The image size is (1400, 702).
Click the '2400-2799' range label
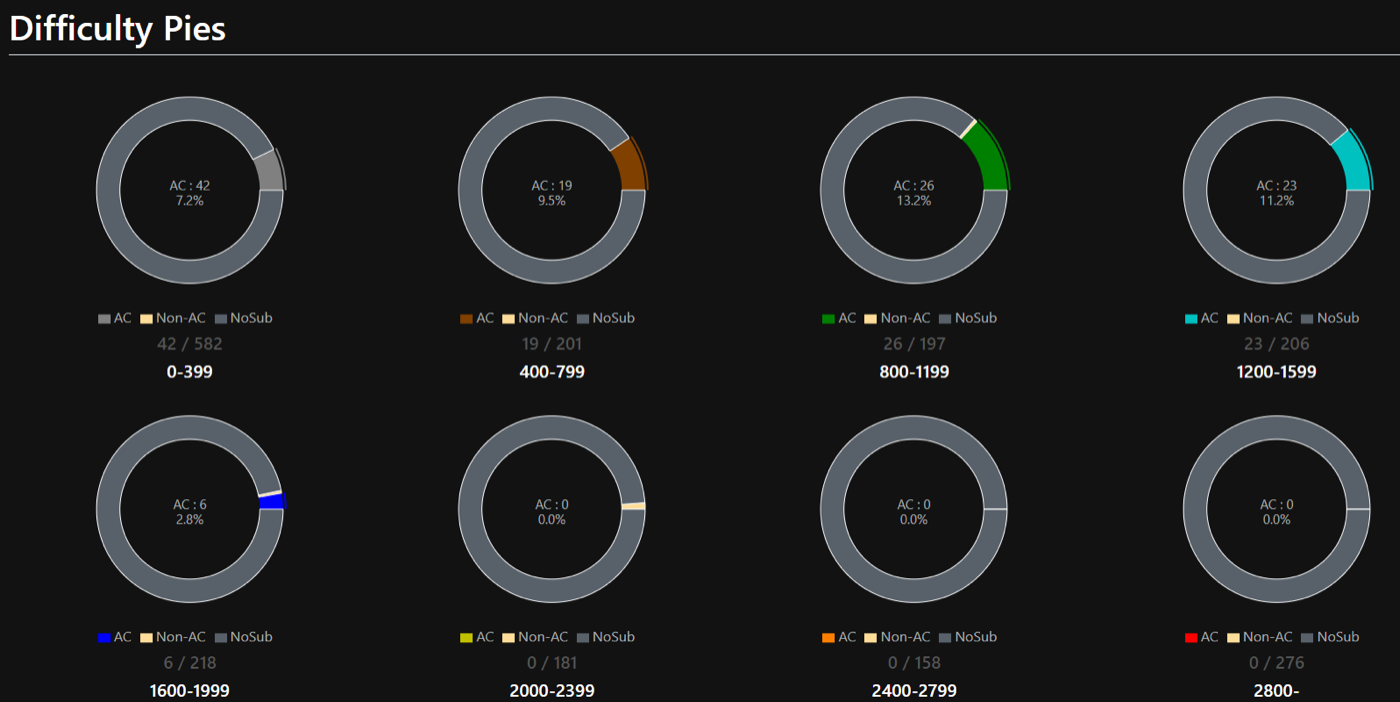(914, 691)
